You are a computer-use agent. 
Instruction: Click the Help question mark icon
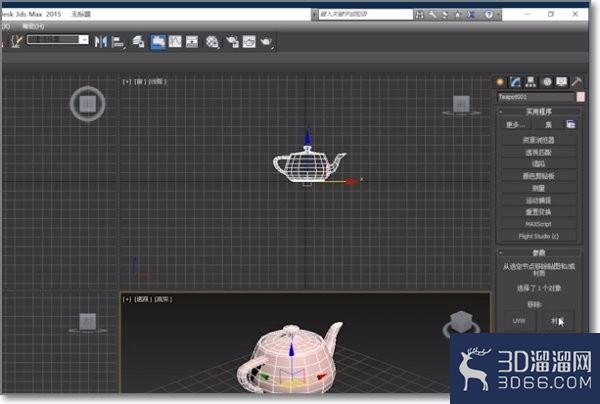(489, 15)
